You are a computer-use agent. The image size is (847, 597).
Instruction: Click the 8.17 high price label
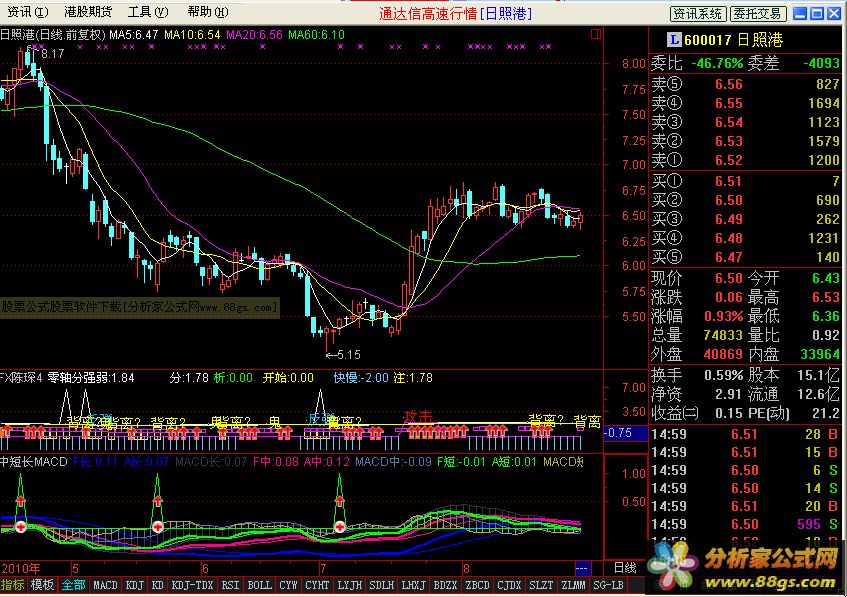point(52,53)
